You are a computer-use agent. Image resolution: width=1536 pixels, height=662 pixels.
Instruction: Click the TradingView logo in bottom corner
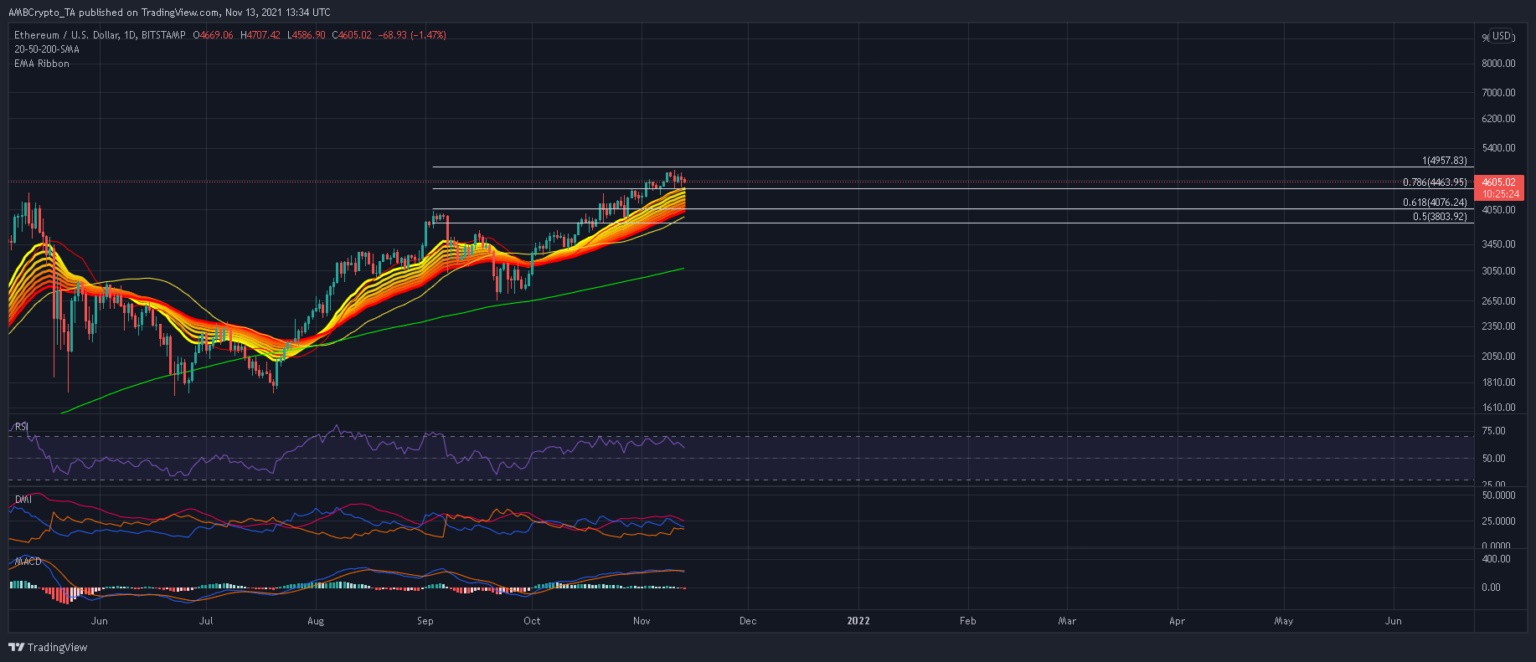coord(48,647)
